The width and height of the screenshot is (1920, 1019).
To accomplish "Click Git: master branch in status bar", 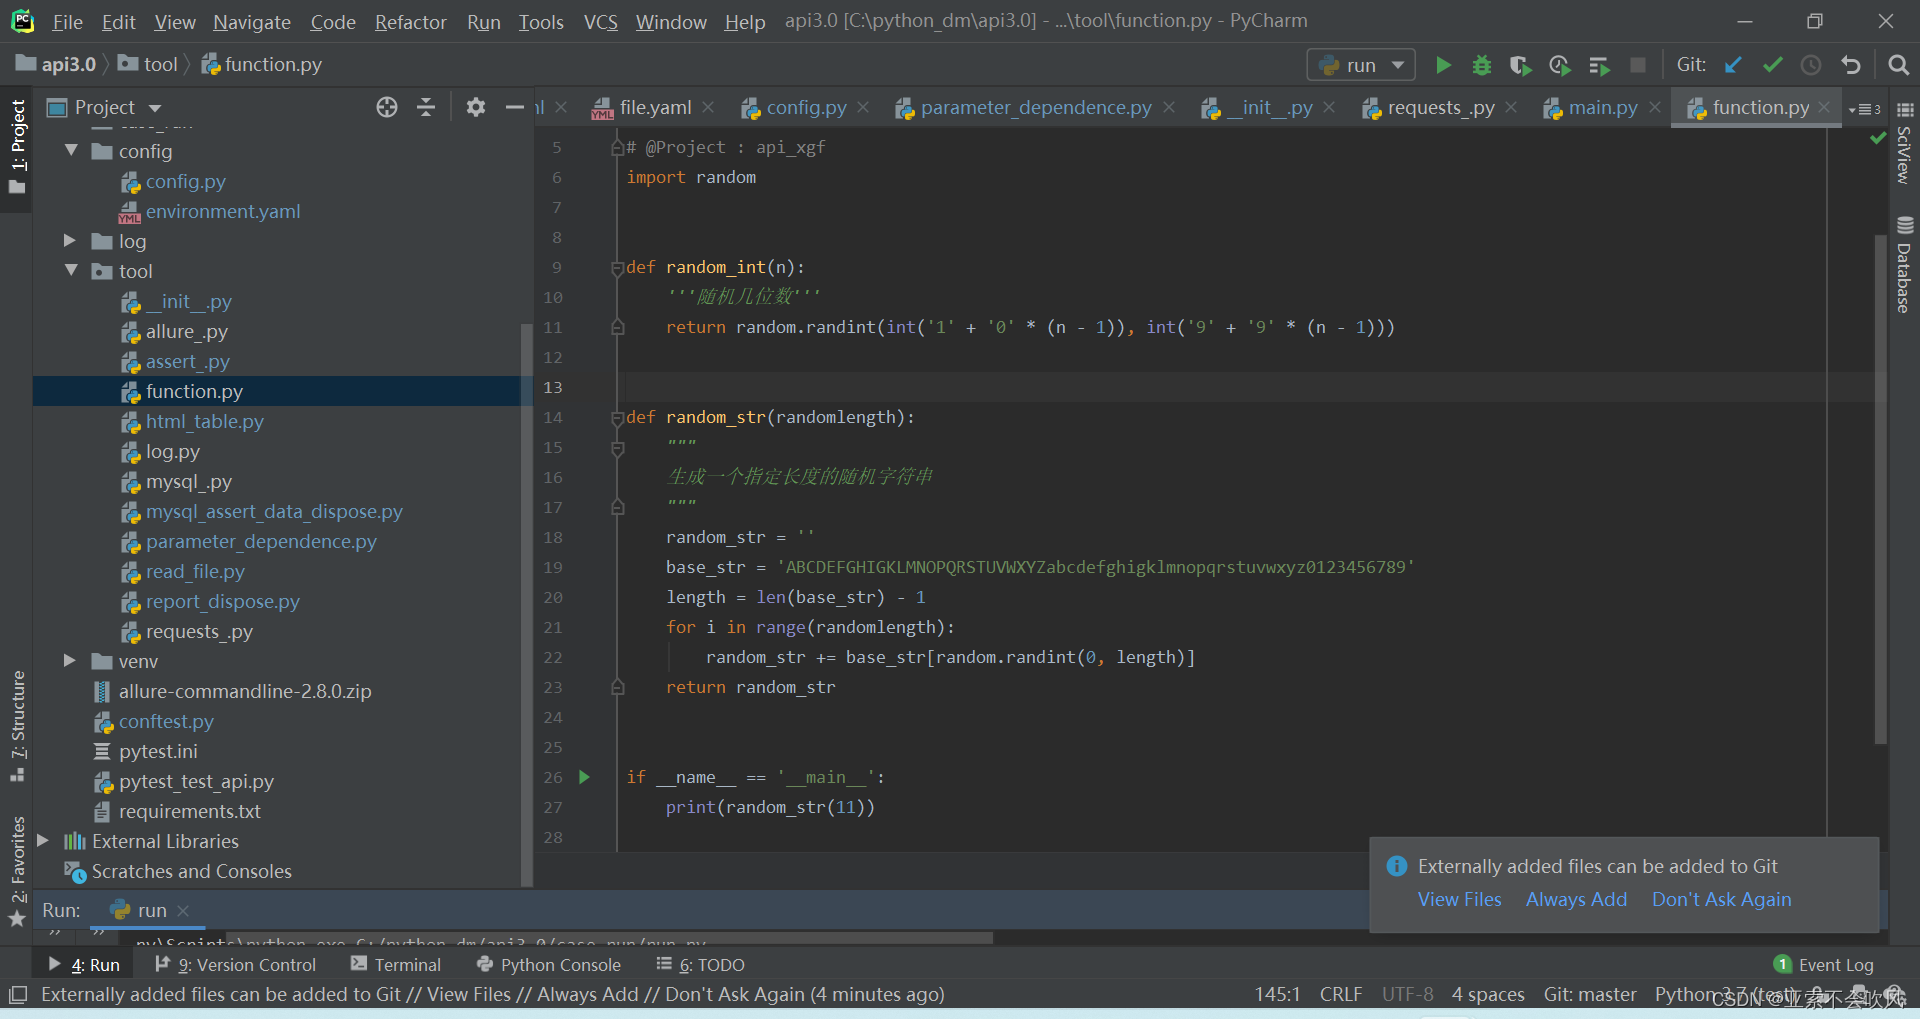I will 1590,994.
